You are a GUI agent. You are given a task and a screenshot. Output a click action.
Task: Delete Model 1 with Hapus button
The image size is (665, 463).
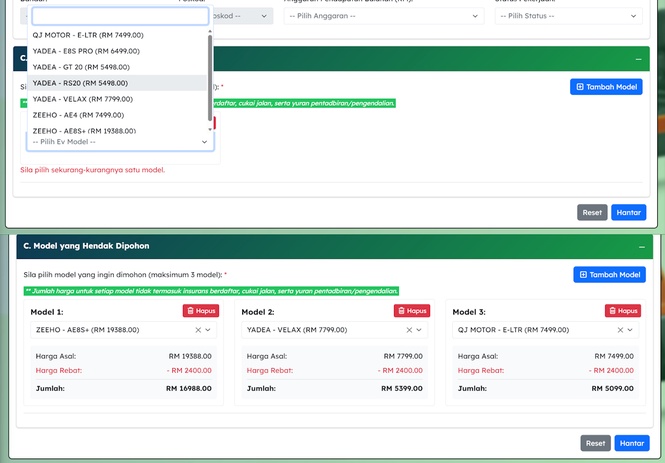point(201,311)
